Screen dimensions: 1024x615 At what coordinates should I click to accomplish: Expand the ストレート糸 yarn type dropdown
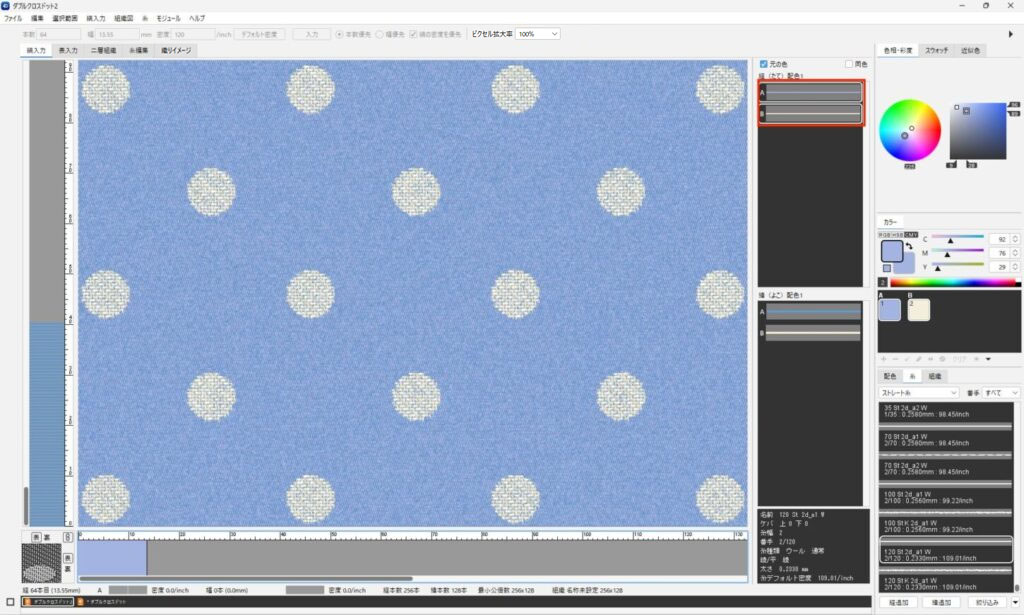918,393
